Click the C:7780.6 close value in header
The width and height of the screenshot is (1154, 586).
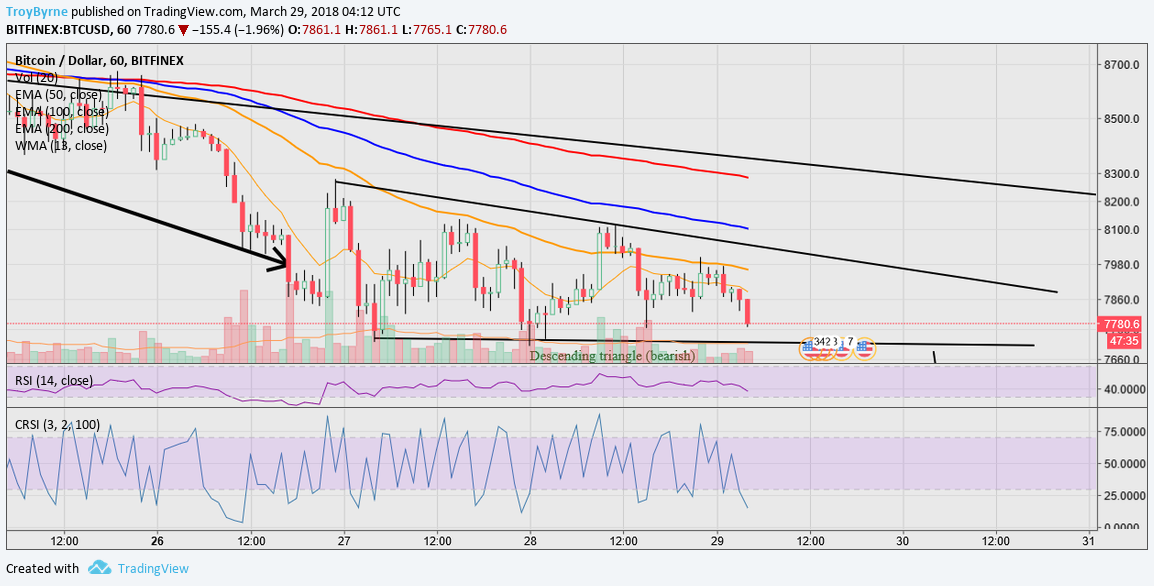coord(482,30)
